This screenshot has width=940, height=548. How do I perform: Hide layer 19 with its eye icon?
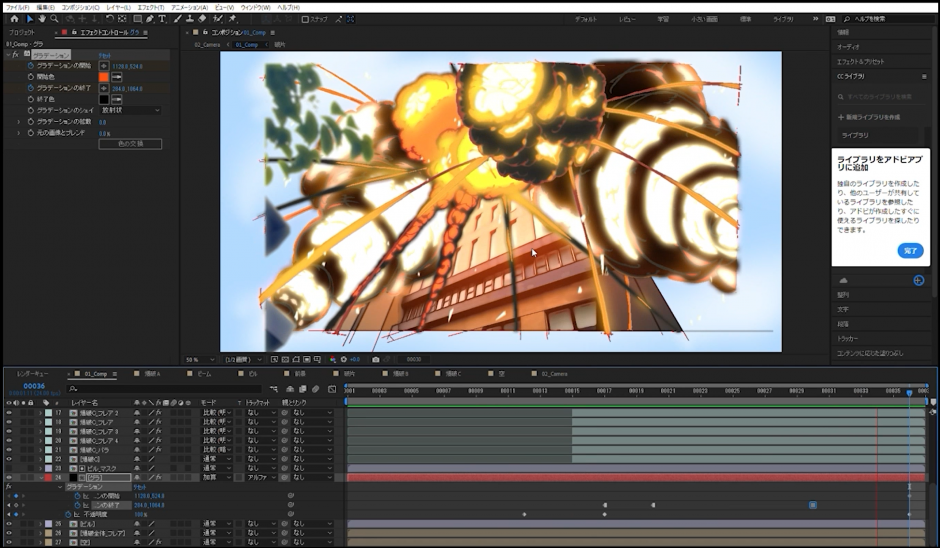[9, 431]
